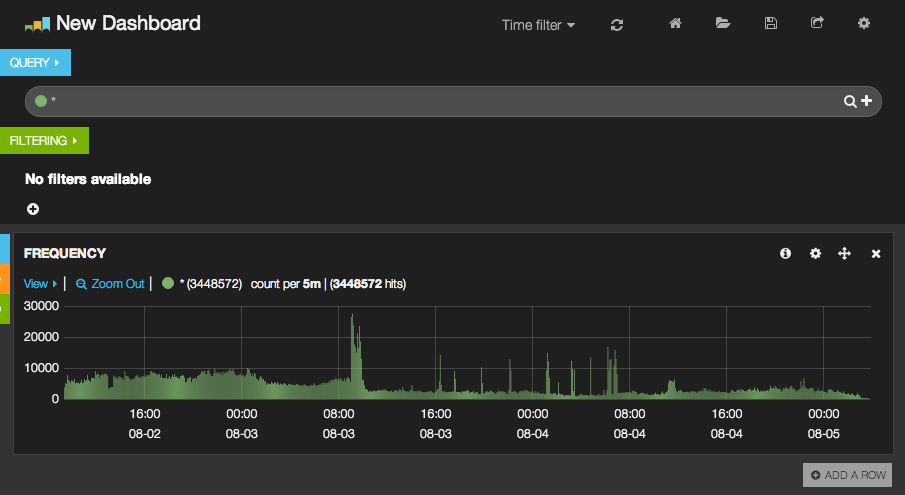This screenshot has width=905, height=495.
Task: Open dashboard settings gear in top bar
Action: (863, 23)
